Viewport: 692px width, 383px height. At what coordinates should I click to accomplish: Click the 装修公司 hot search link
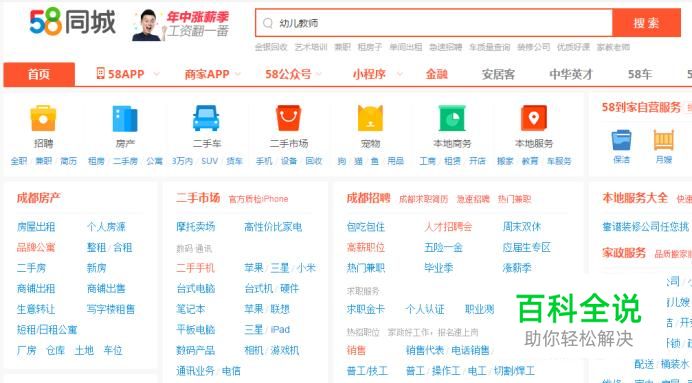pos(534,47)
